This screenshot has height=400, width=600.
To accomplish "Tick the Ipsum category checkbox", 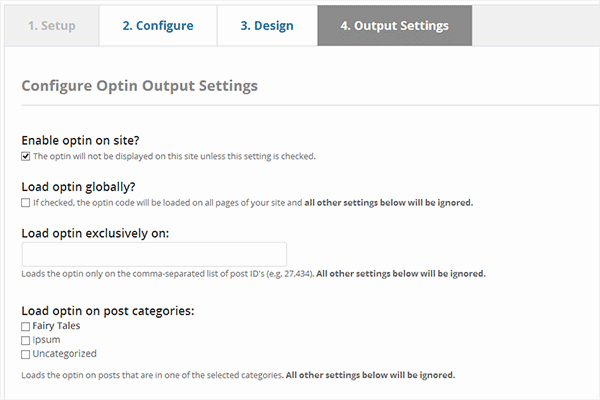I will 26,340.
